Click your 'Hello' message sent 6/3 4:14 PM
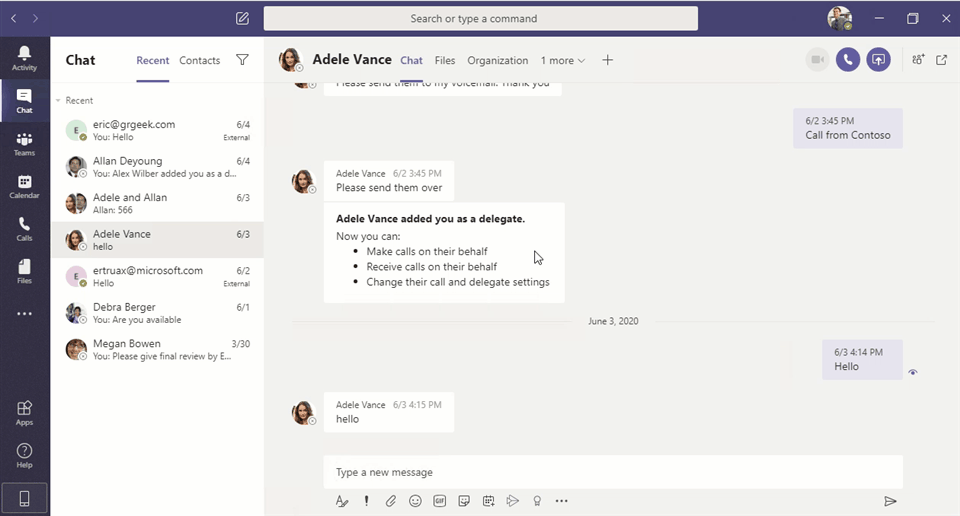 click(x=862, y=360)
